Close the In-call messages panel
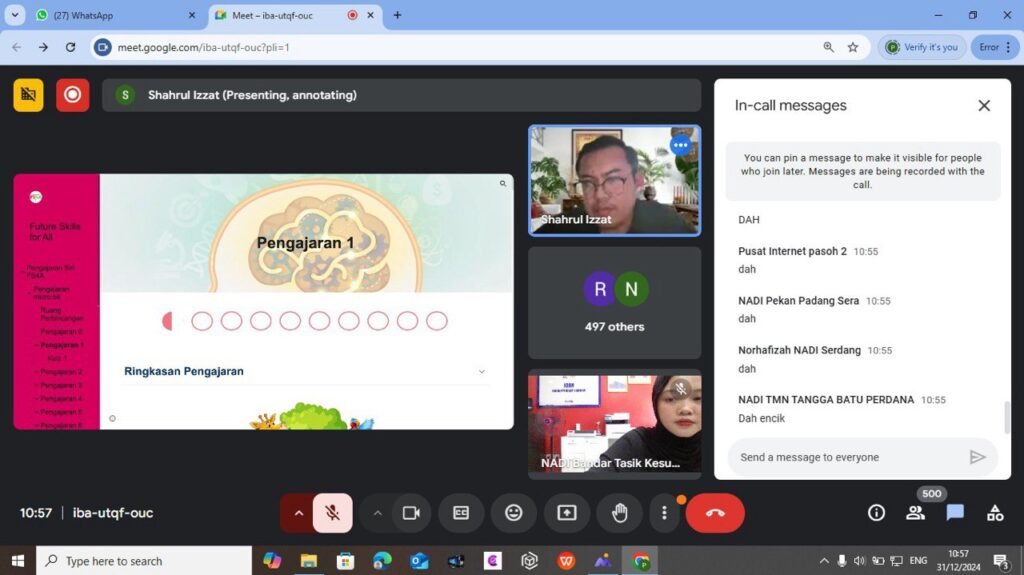 [x=984, y=106]
